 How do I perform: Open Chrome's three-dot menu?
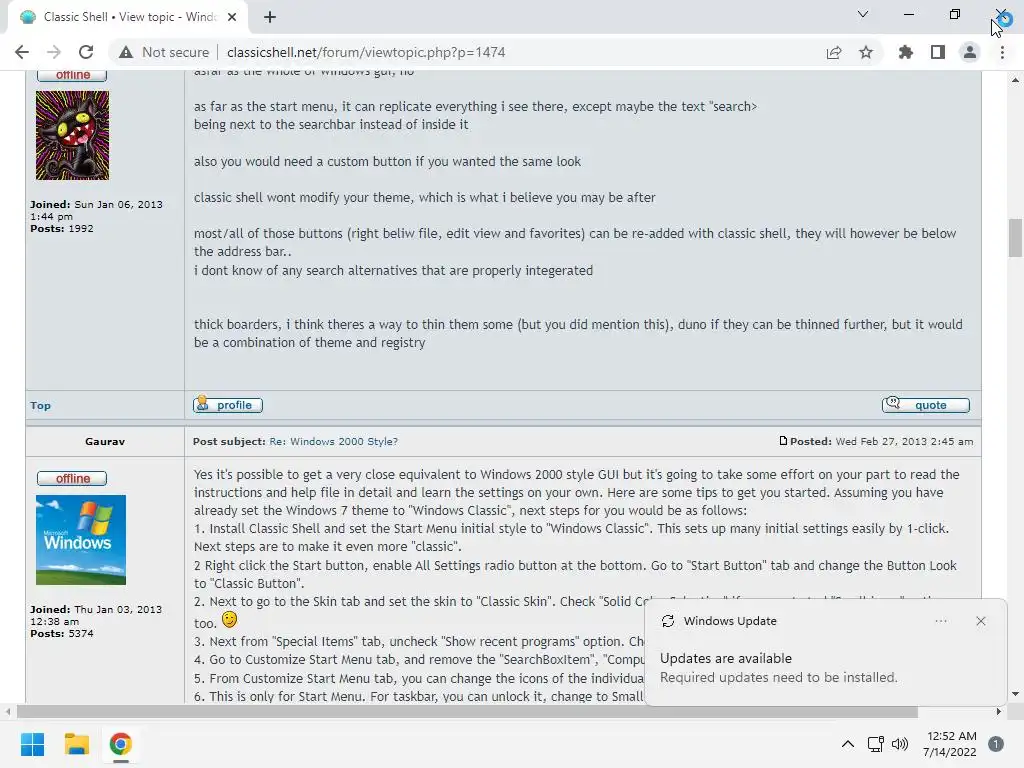click(1002, 52)
